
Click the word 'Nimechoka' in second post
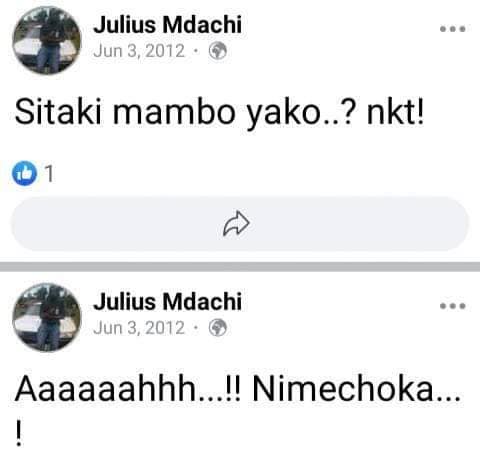343,389
